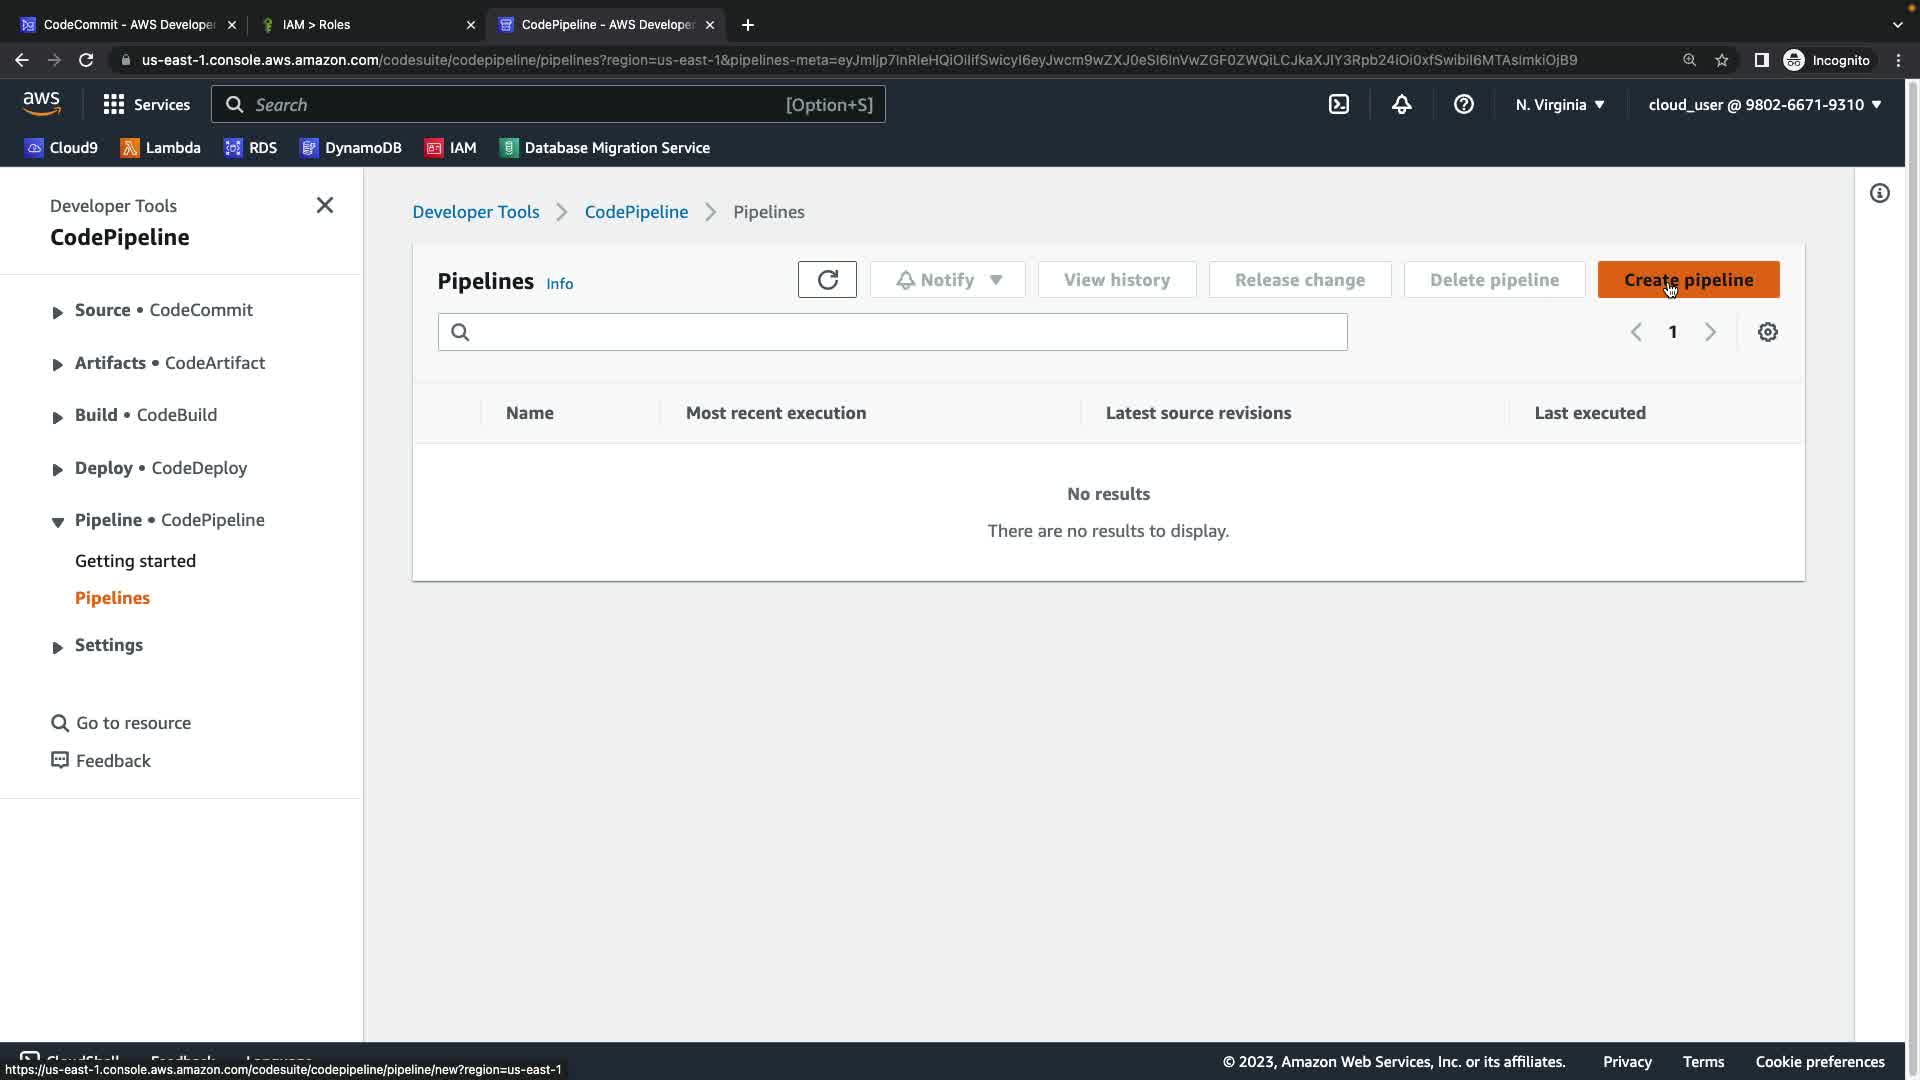This screenshot has width=1920, height=1080.
Task: Click the help question mark icon
Action: click(1463, 104)
